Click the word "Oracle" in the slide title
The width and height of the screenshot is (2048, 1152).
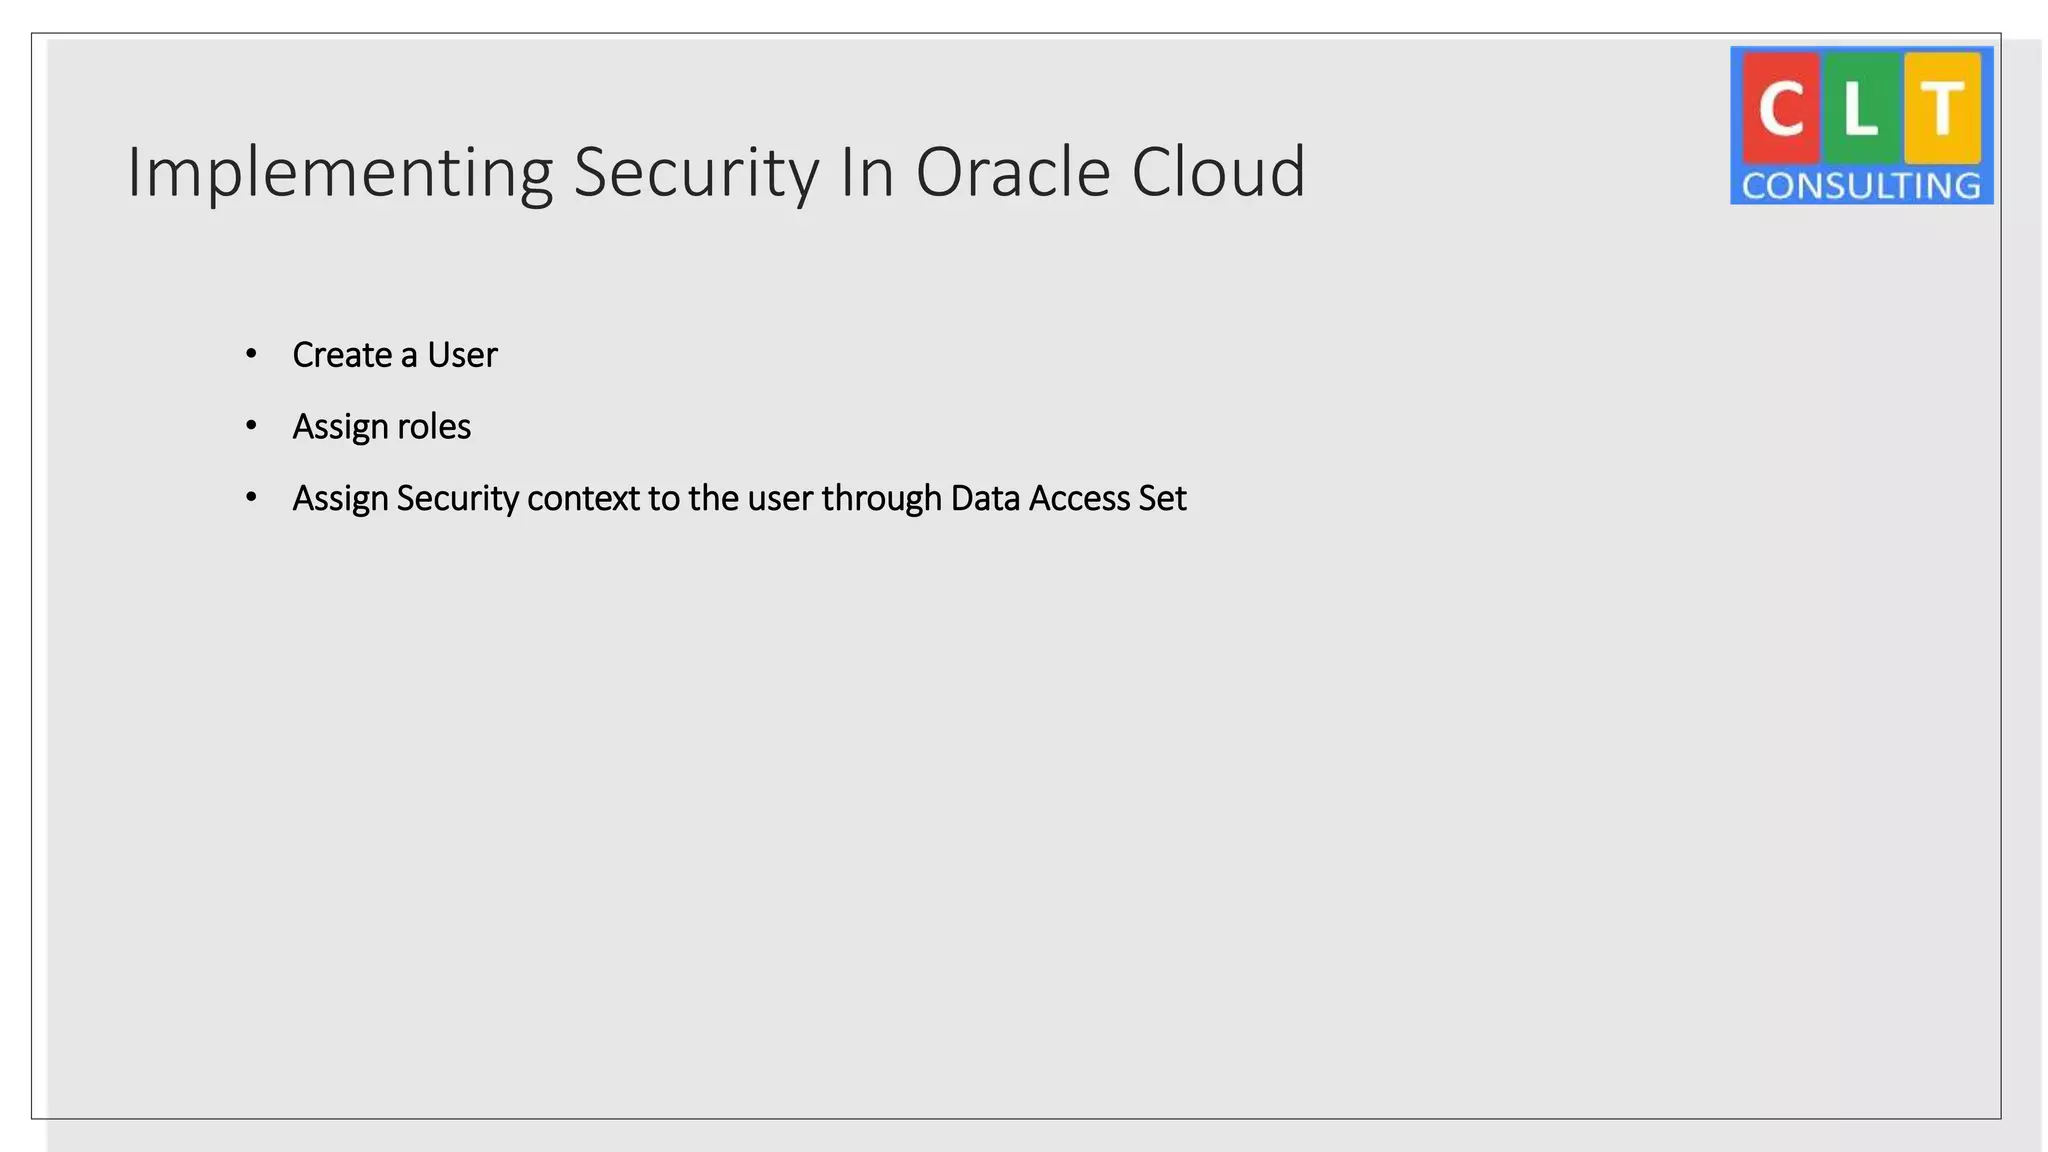tap(1012, 172)
